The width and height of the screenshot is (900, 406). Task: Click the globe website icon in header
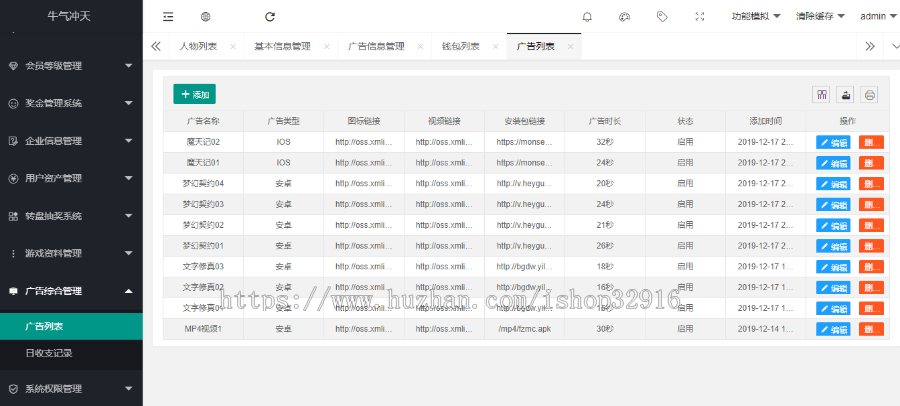pos(205,17)
